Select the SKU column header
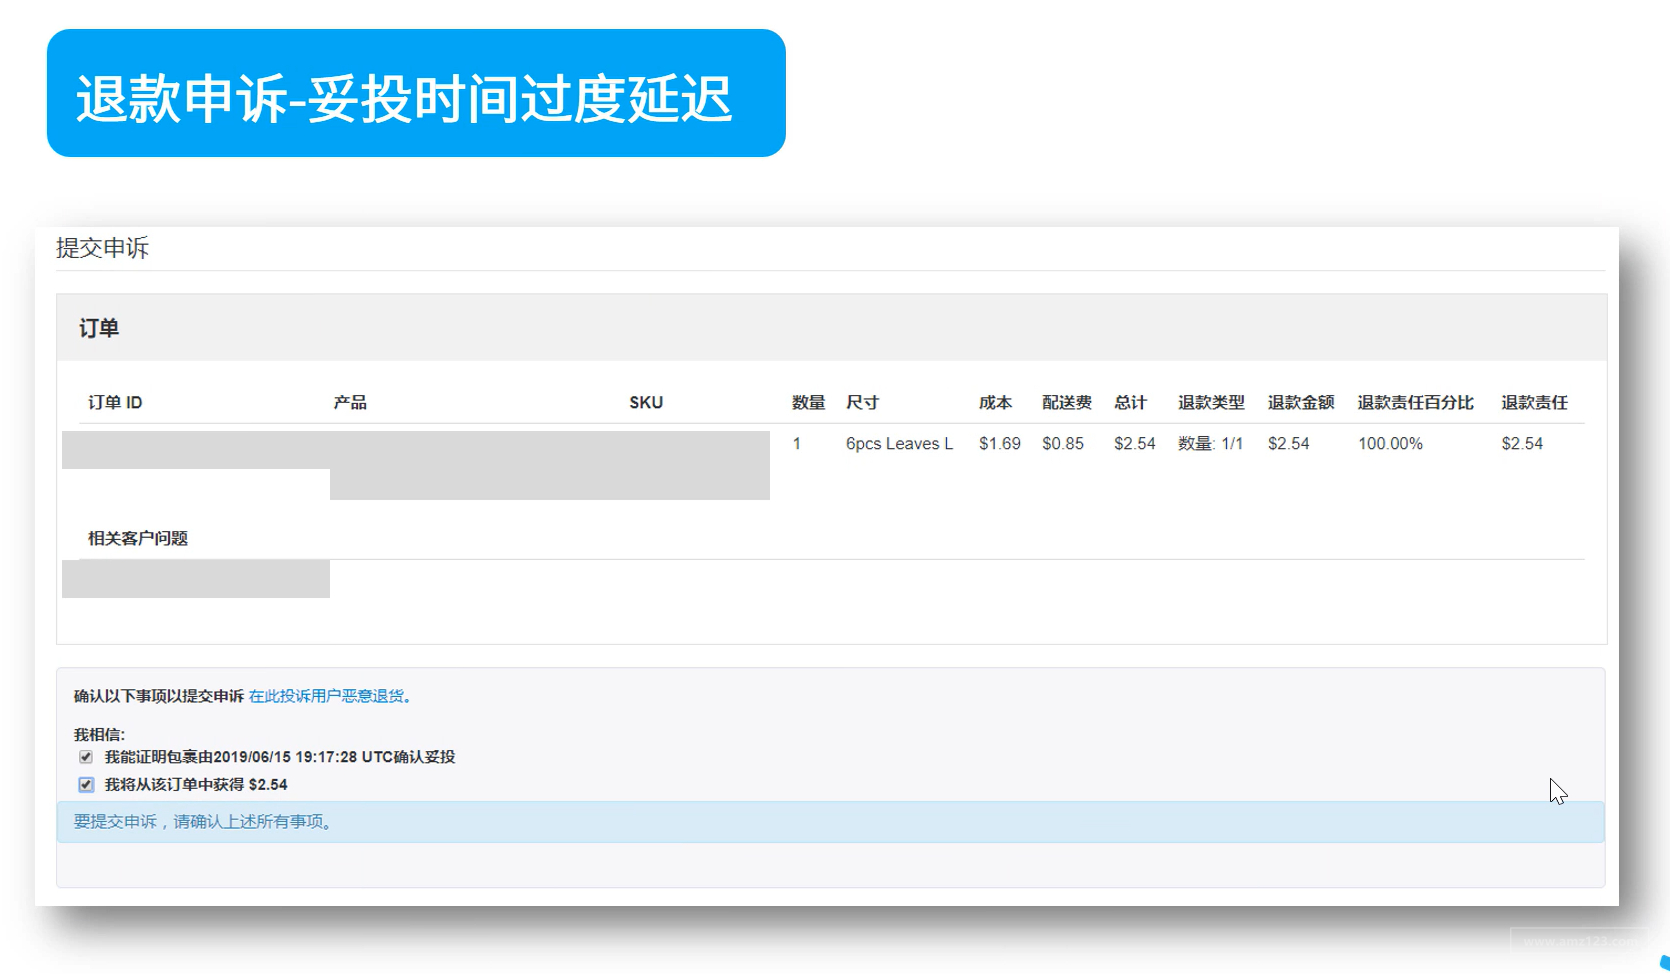This screenshot has width=1670, height=974. pyautogui.click(x=646, y=402)
